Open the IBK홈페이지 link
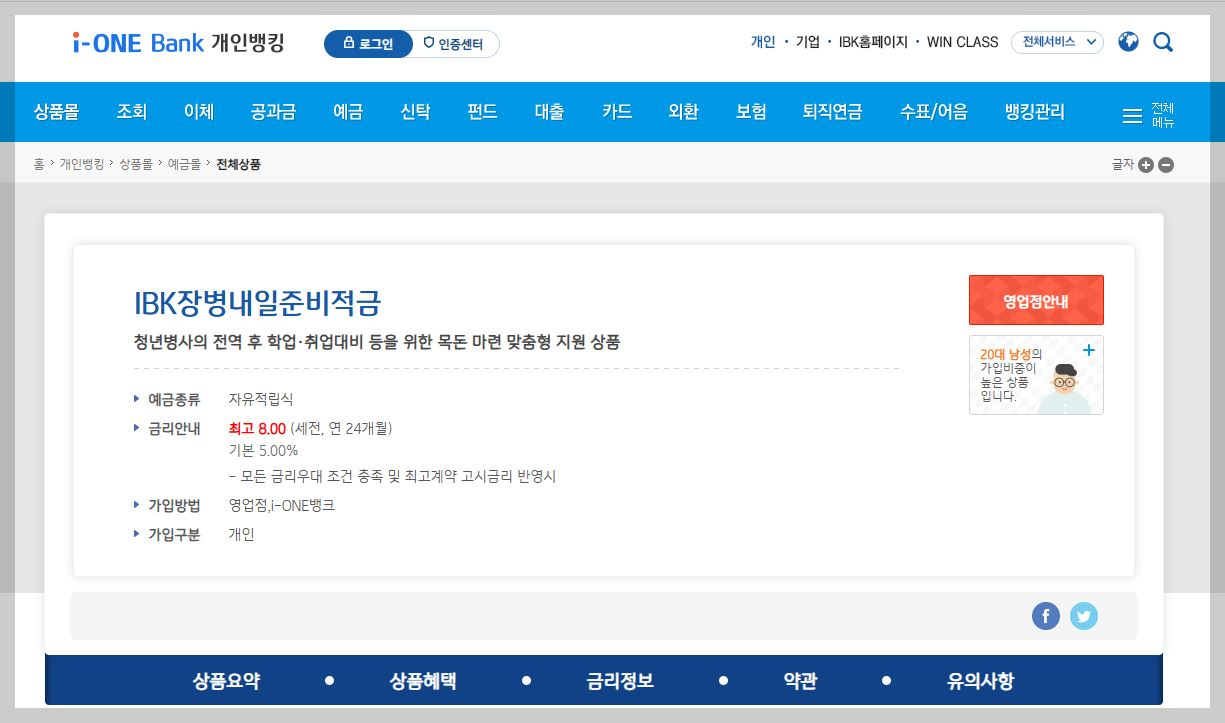The height and width of the screenshot is (723, 1225). (873, 42)
